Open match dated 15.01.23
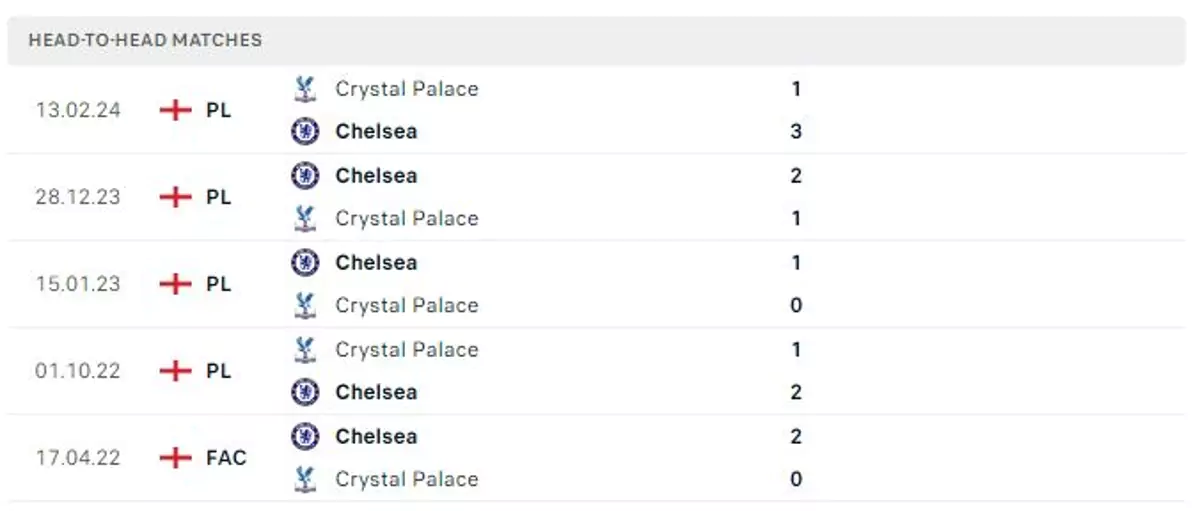 pyautogui.click(x=78, y=284)
